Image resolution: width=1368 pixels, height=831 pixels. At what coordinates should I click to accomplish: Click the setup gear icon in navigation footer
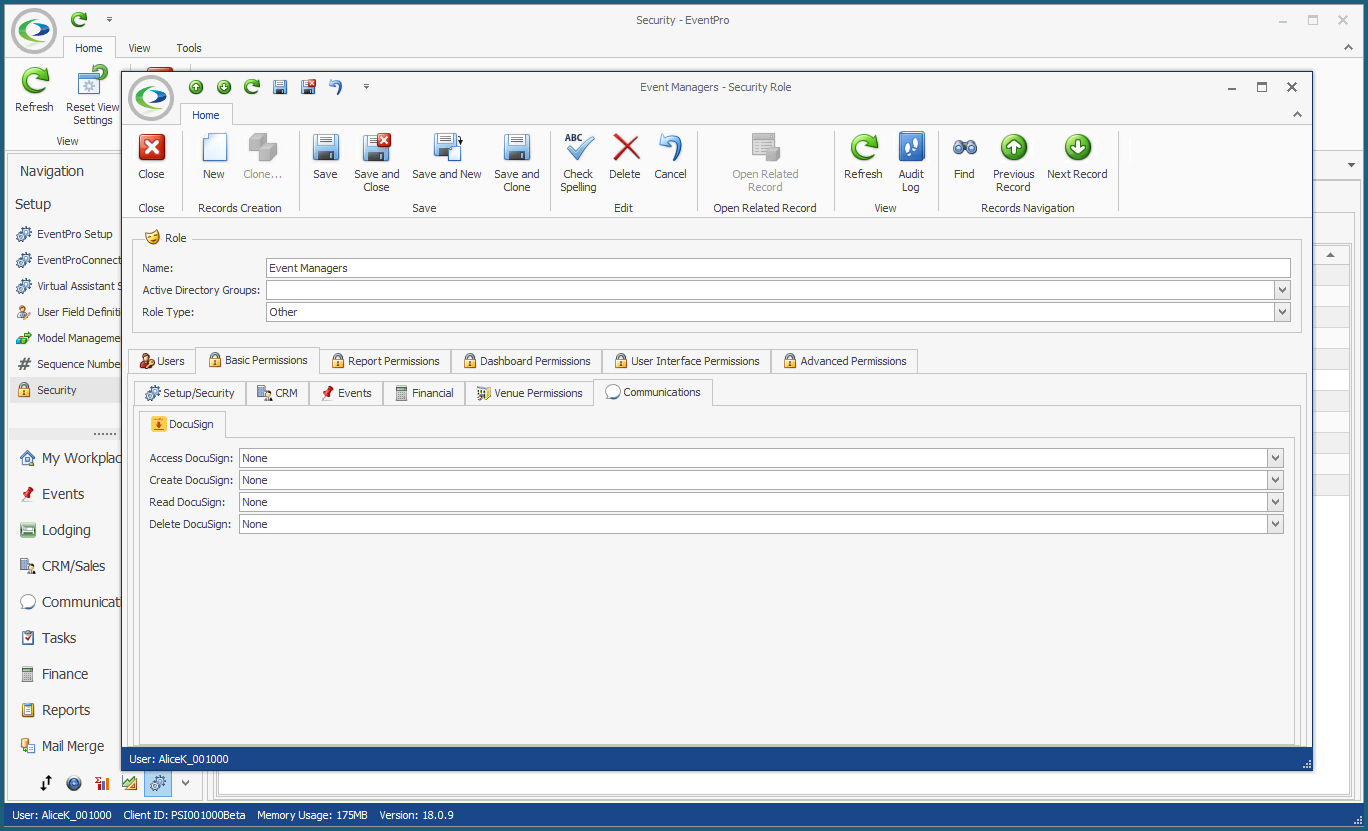(157, 784)
